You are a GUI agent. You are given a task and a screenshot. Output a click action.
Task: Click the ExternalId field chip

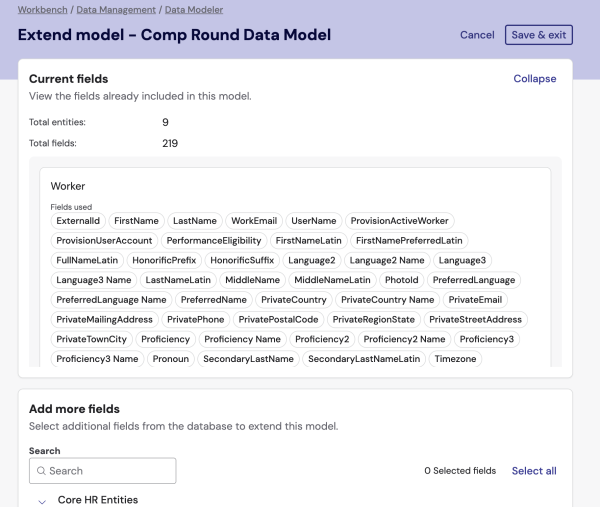point(78,221)
